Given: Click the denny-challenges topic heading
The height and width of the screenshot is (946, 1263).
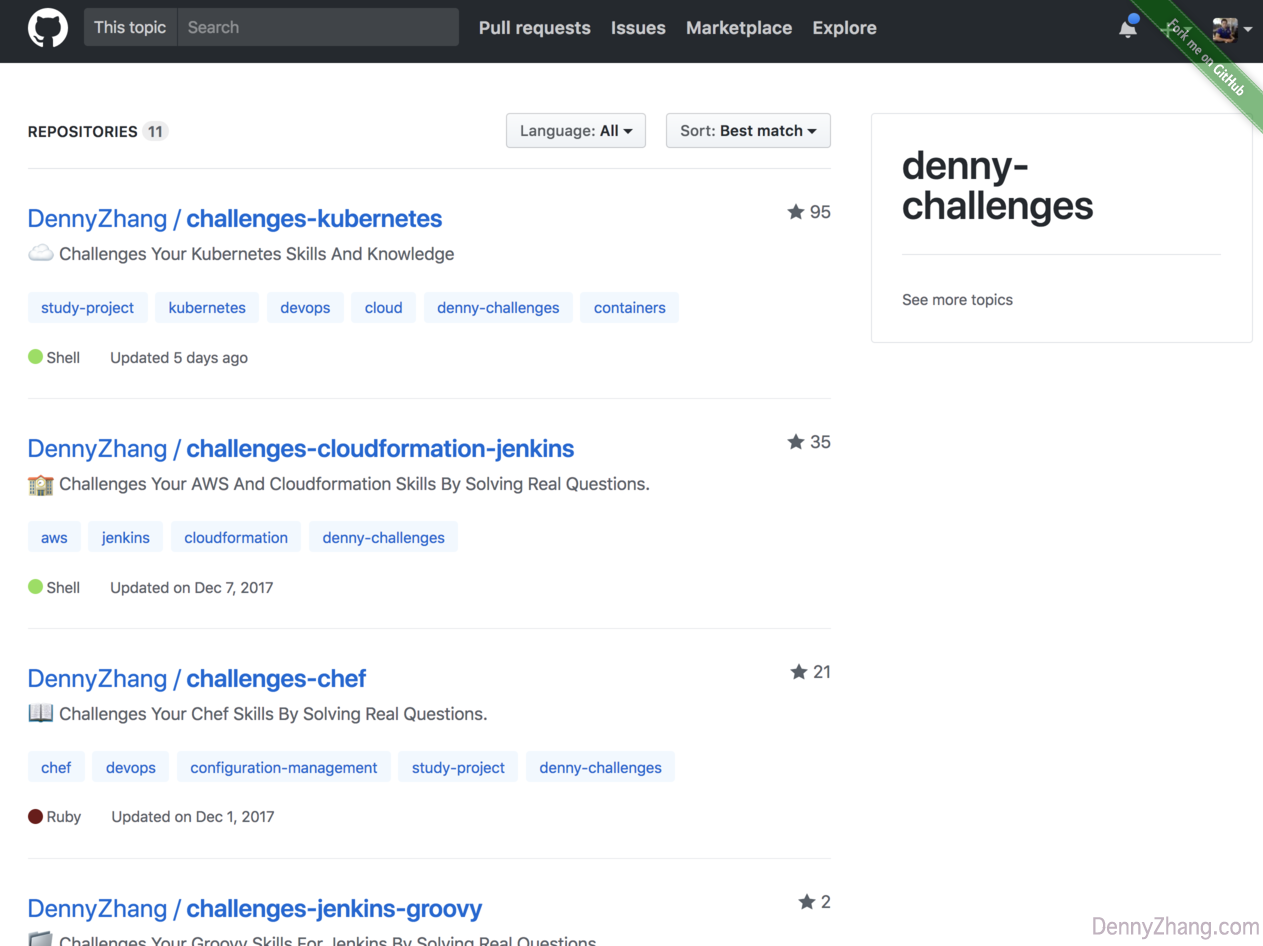Looking at the screenshot, I should pos(998,185).
